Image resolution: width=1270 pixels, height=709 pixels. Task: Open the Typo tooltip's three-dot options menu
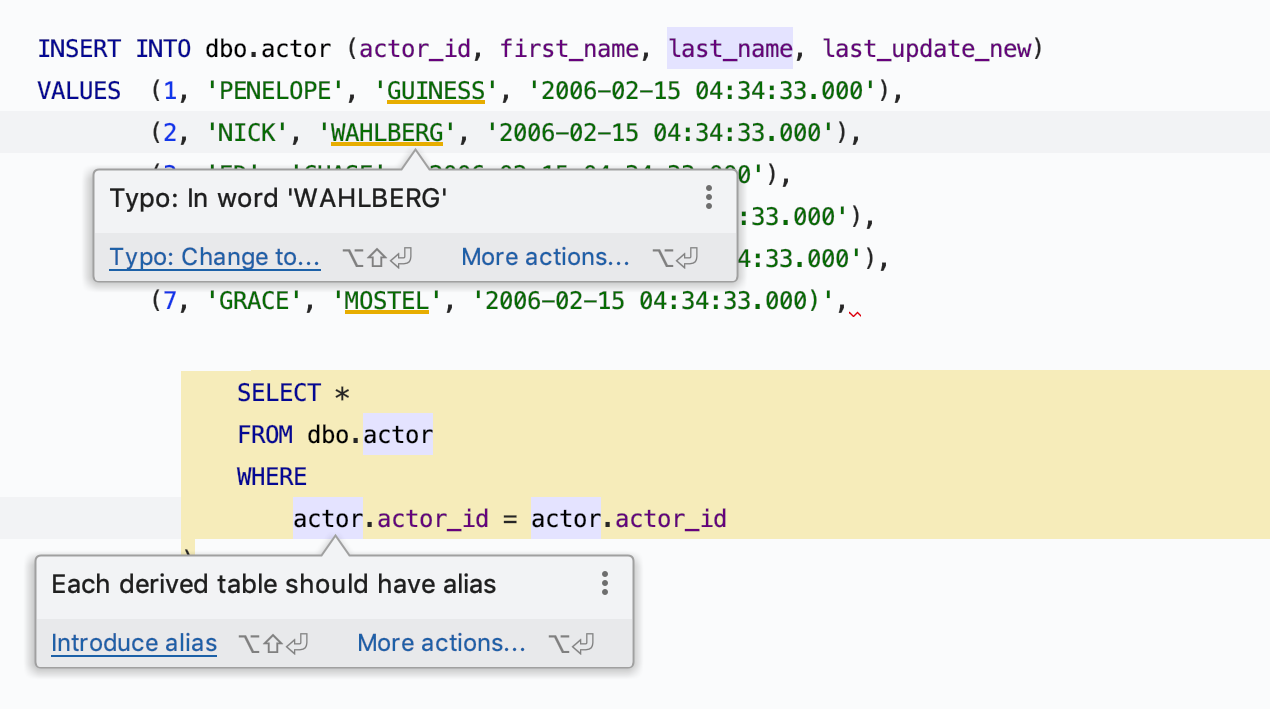(708, 197)
